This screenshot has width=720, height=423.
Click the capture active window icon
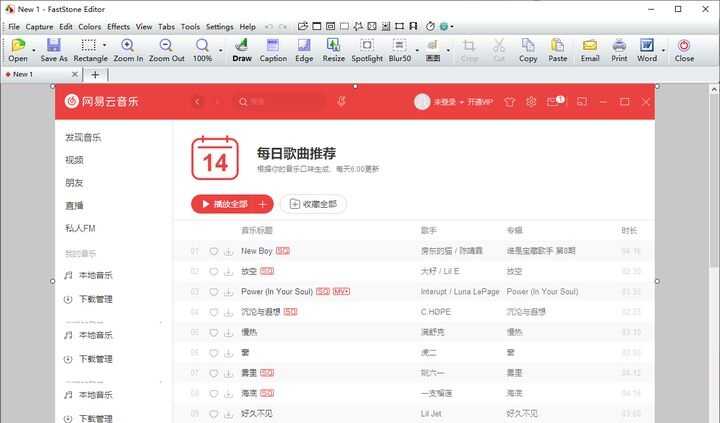pyautogui.click(x=317, y=26)
